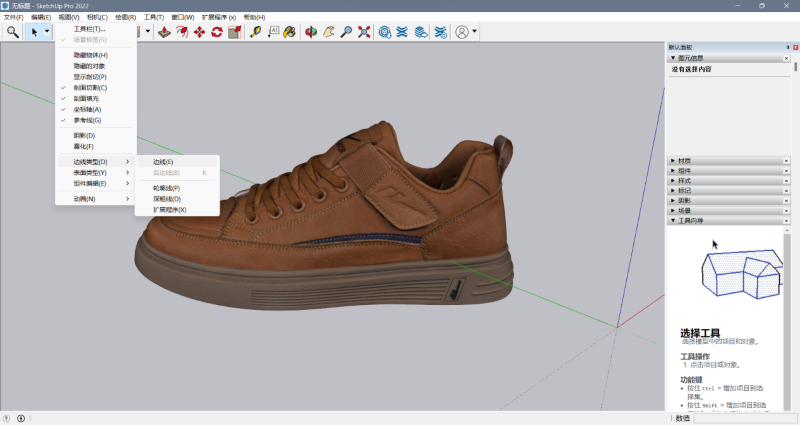Click the default tray vertical scrollbar
Screen dimensions: 800x425
click(795, 67)
